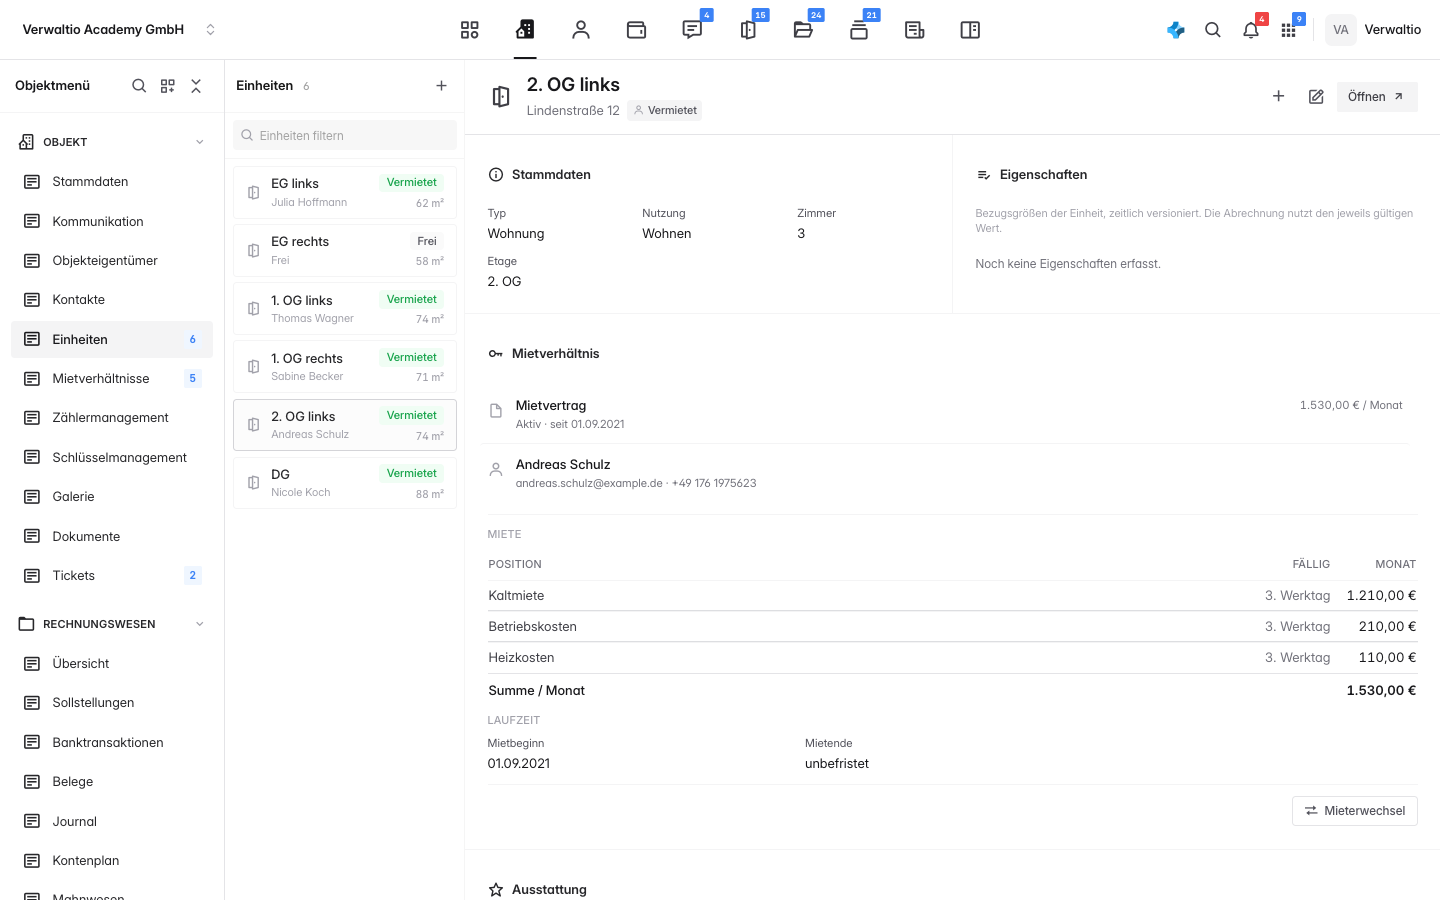Screen dimensions: 1440x900
Task: Click the blue logo icon in the header
Action: tap(1176, 30)
